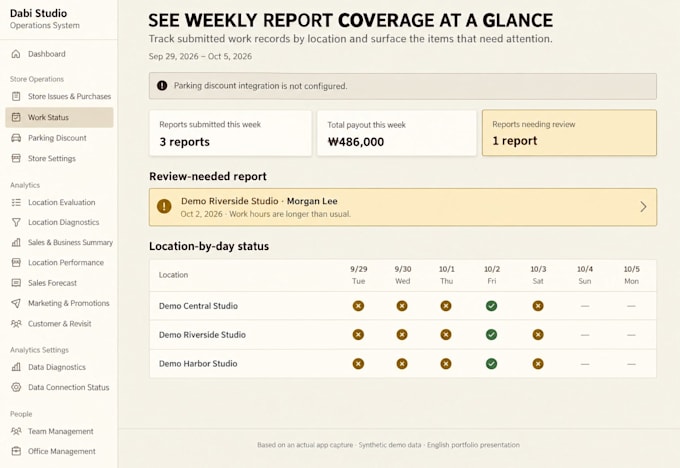Viewport: 680px width, 468px height.
Task: Open Data Connection Status page
Action: (x=59, y=387)
